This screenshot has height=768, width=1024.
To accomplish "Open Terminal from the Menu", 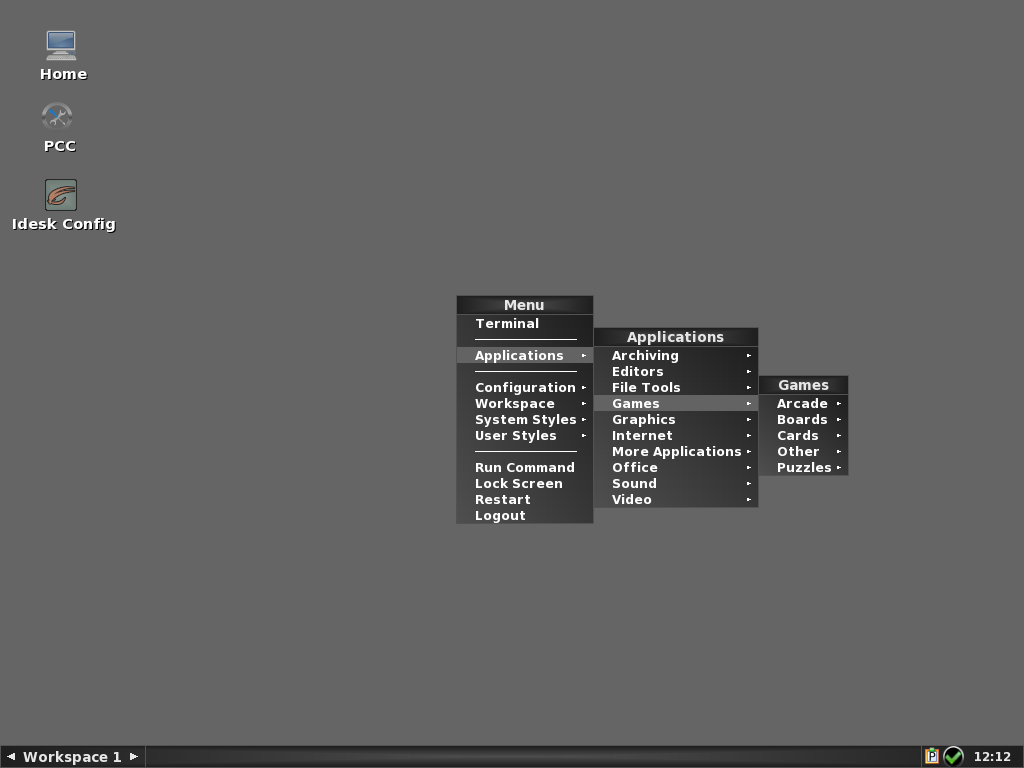I will 525,323.
